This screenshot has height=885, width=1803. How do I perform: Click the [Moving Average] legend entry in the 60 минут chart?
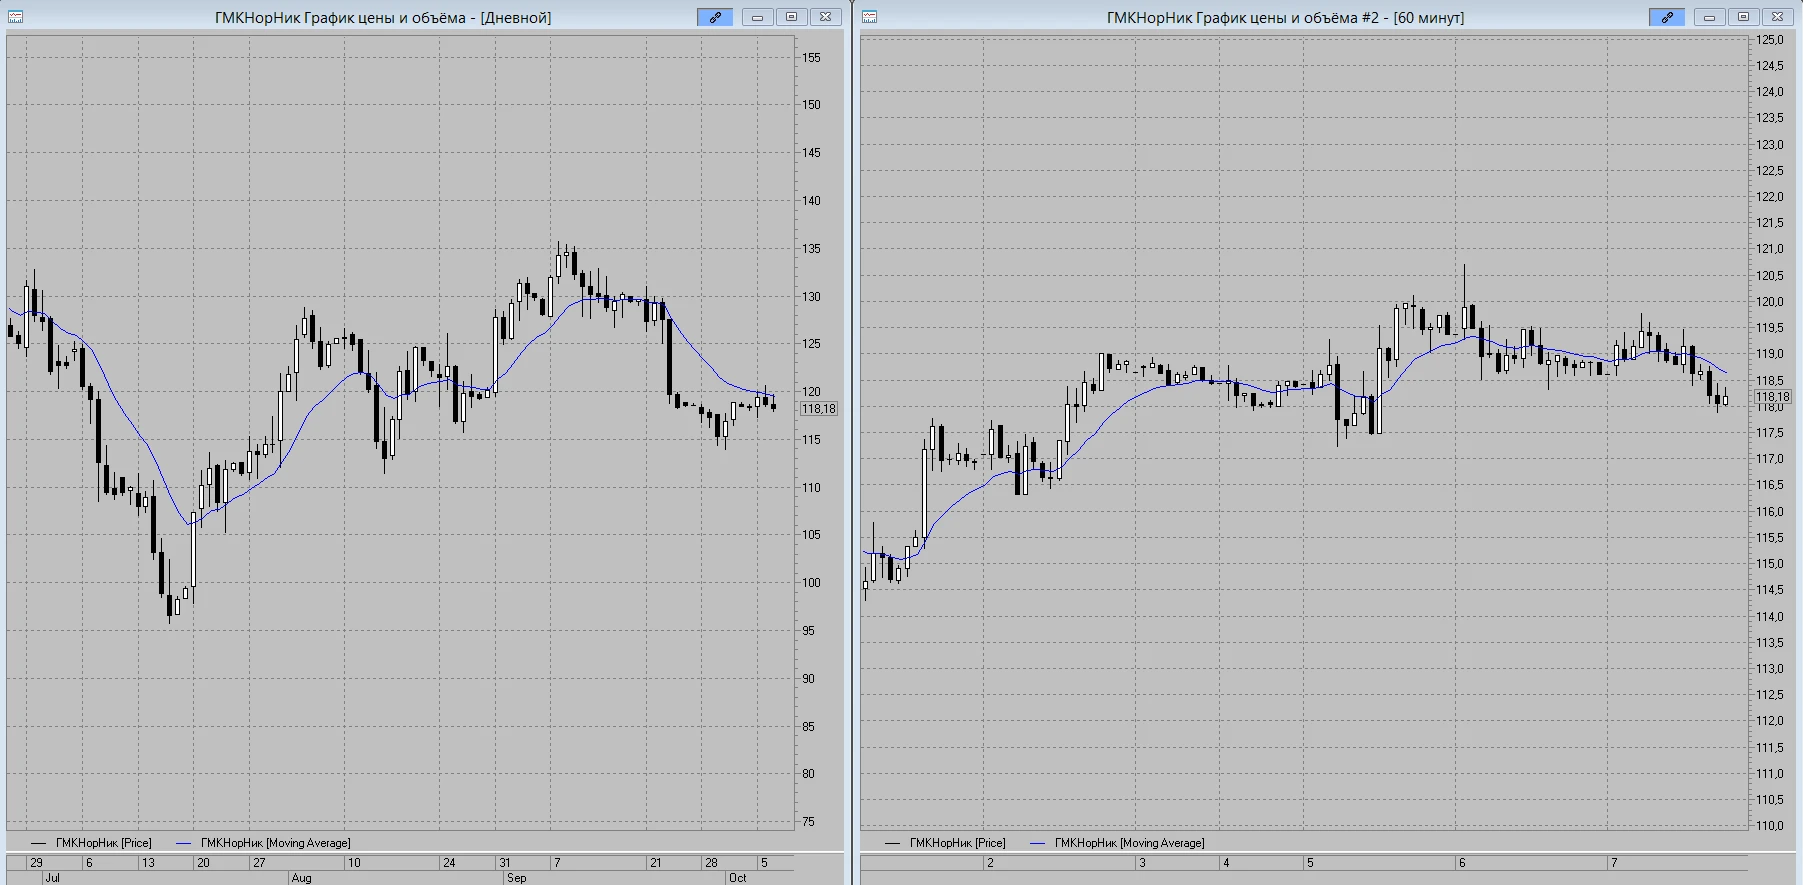(1117, 843)
